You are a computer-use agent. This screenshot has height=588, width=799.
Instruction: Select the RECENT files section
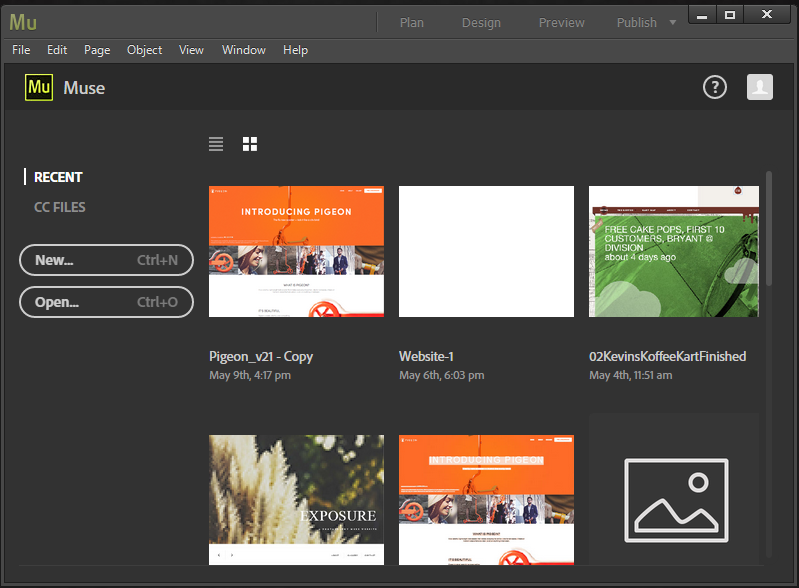coord(58,177)
